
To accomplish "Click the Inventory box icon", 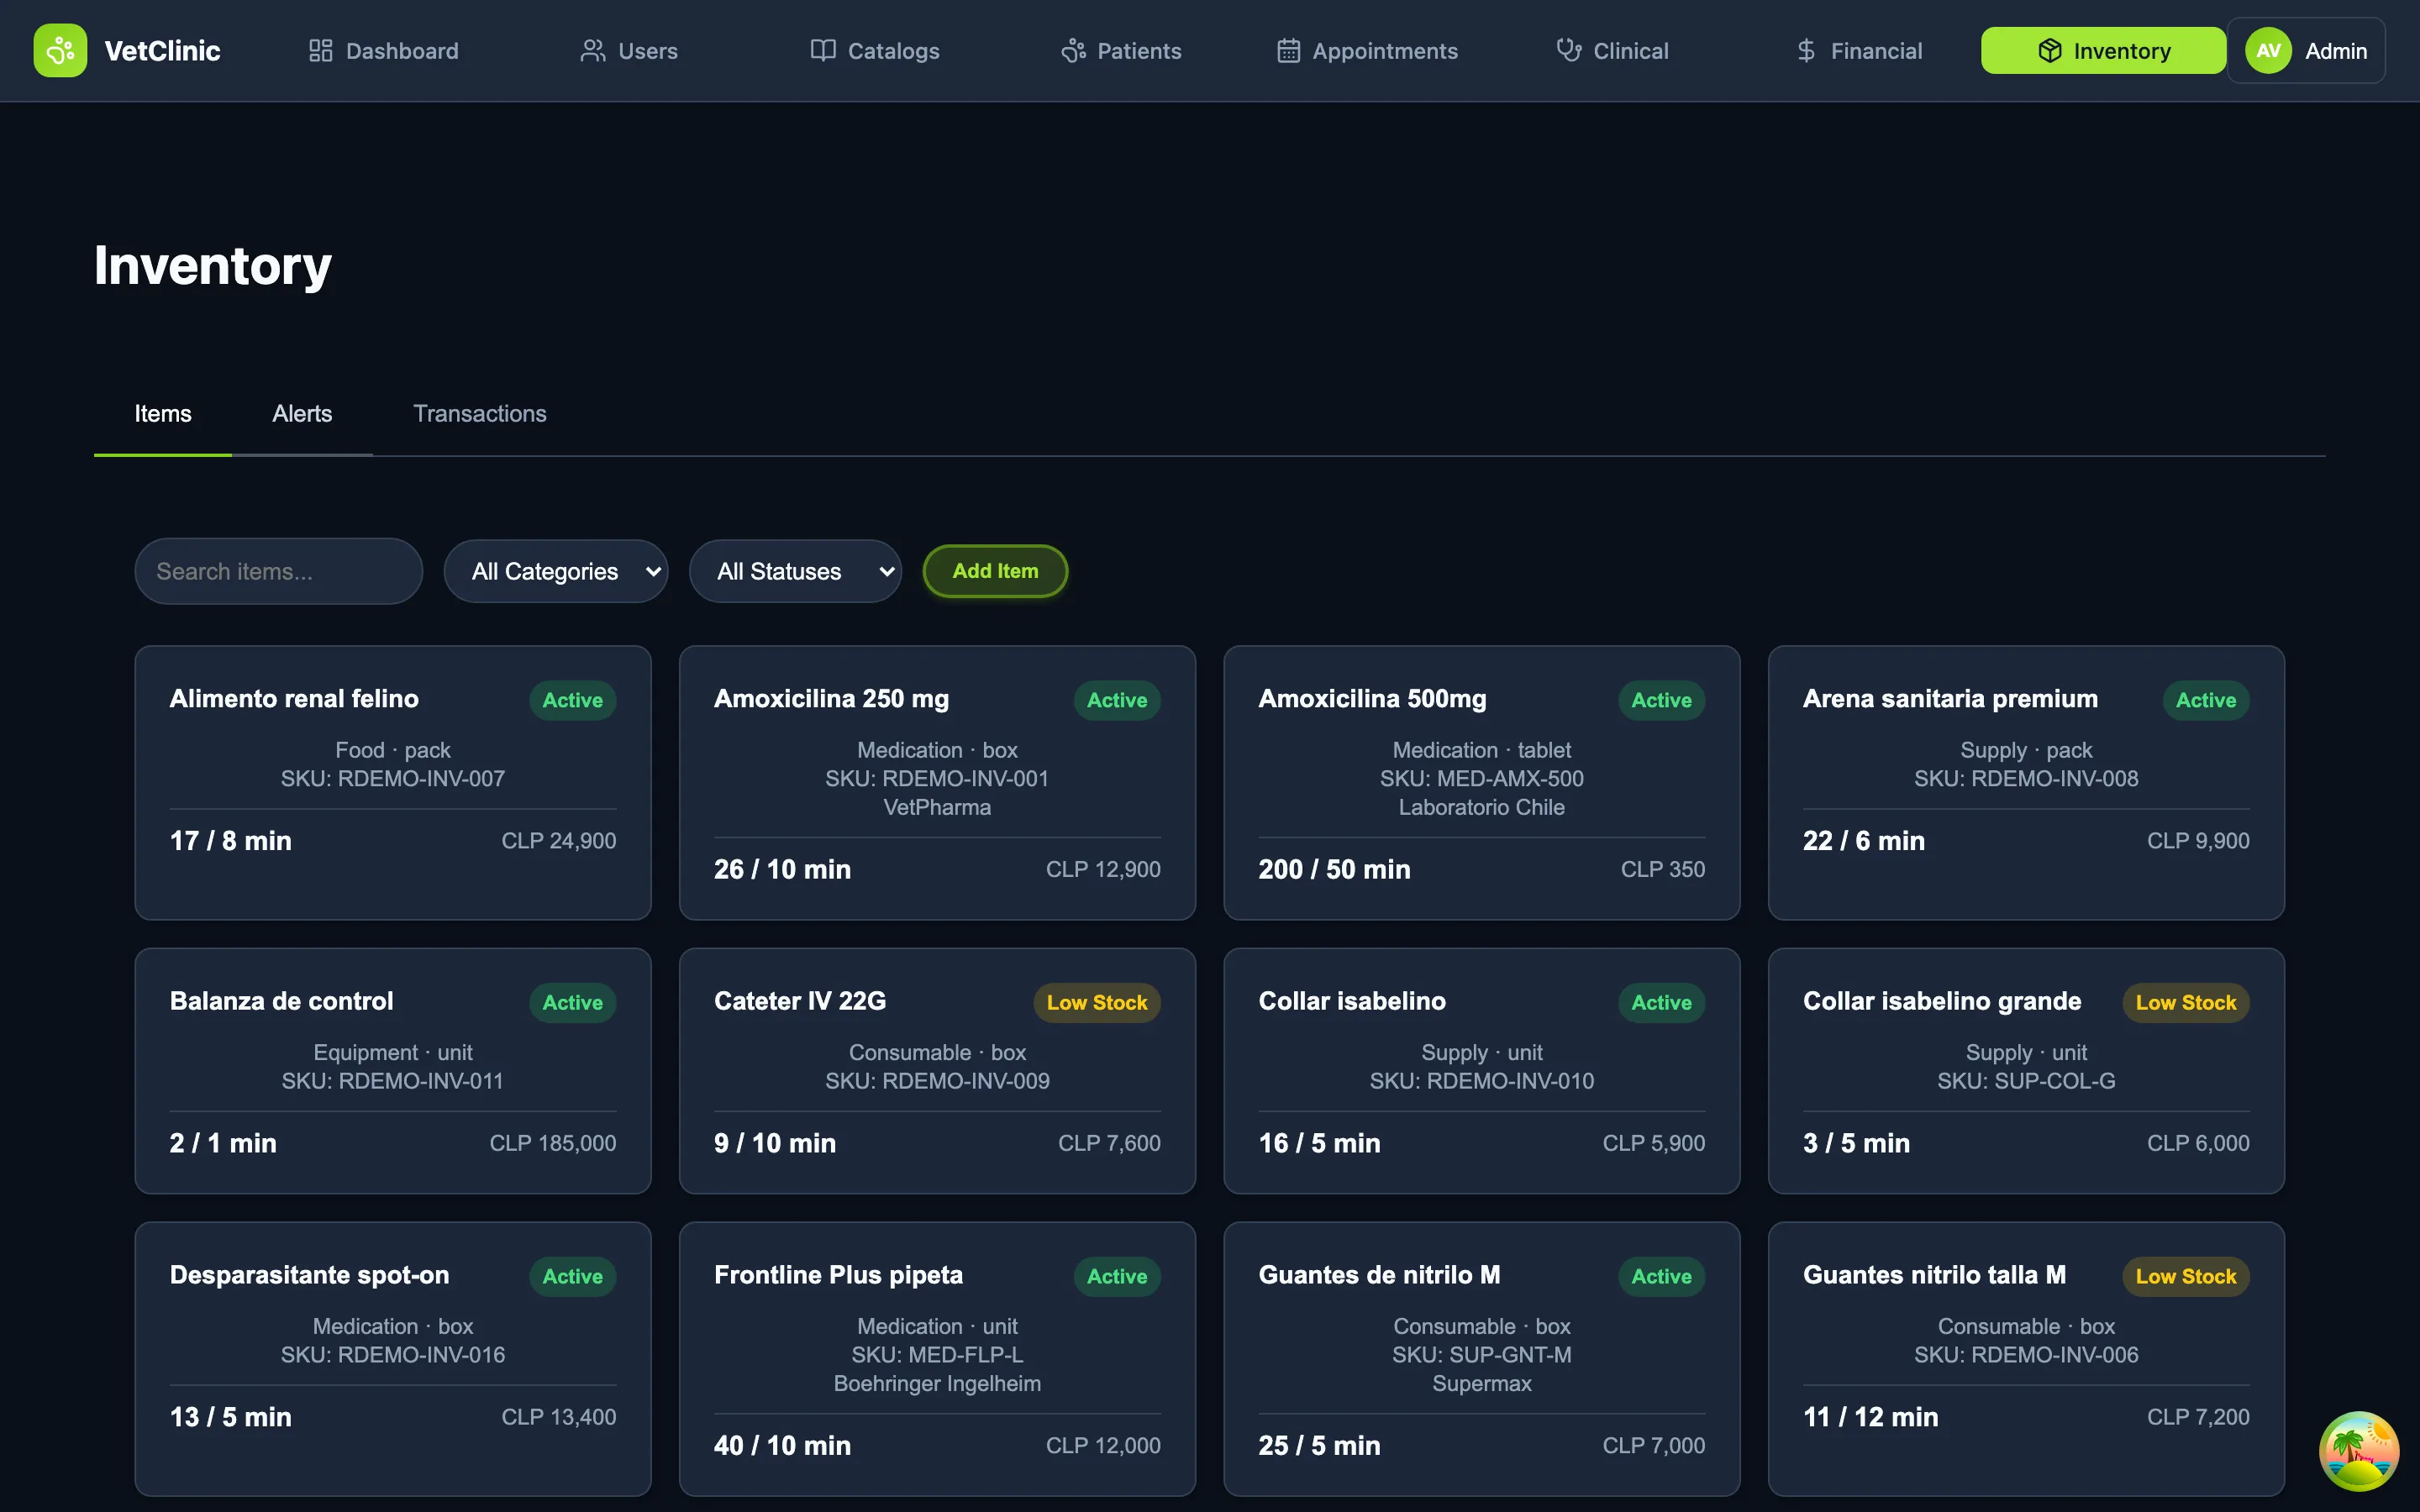I will (x=2049, y=50).
